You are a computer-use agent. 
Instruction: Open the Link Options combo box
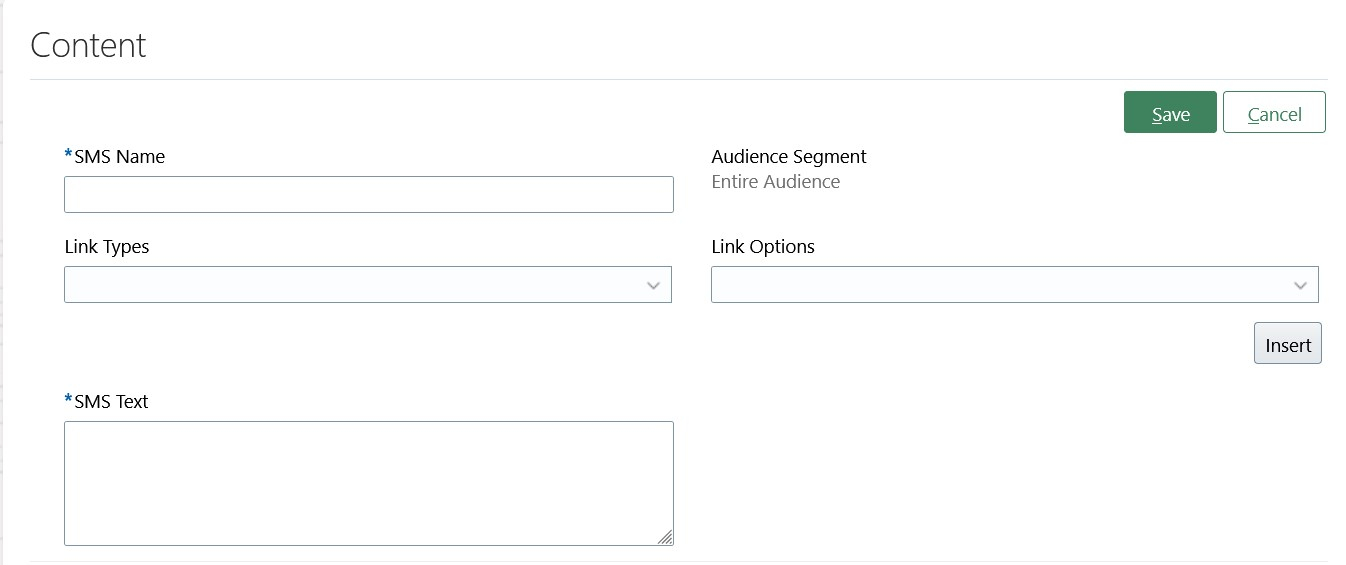coord(1000,285)
